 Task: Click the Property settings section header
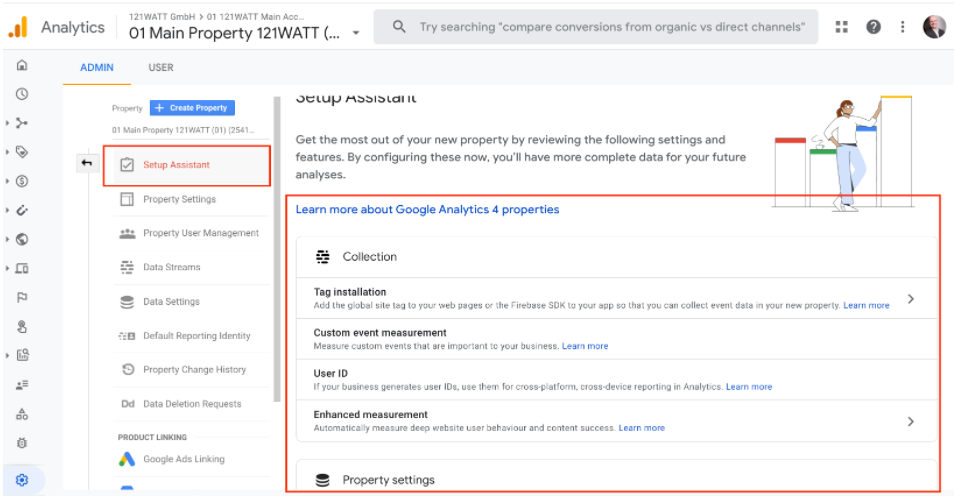pyautogui.click(x=616, y=478)
